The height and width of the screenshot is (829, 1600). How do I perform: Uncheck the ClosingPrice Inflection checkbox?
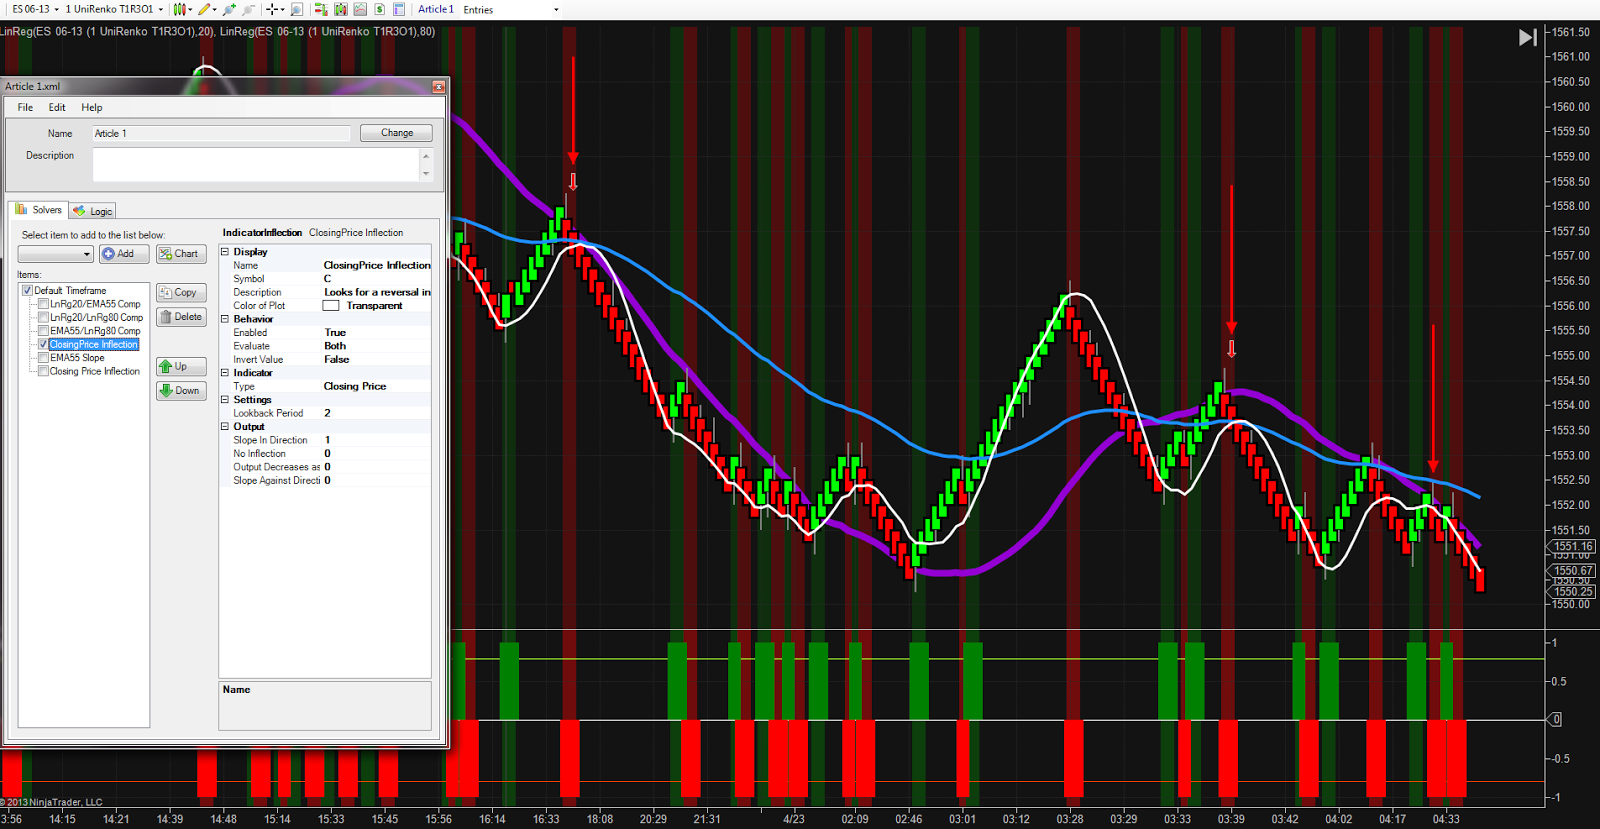coord(43,345)
